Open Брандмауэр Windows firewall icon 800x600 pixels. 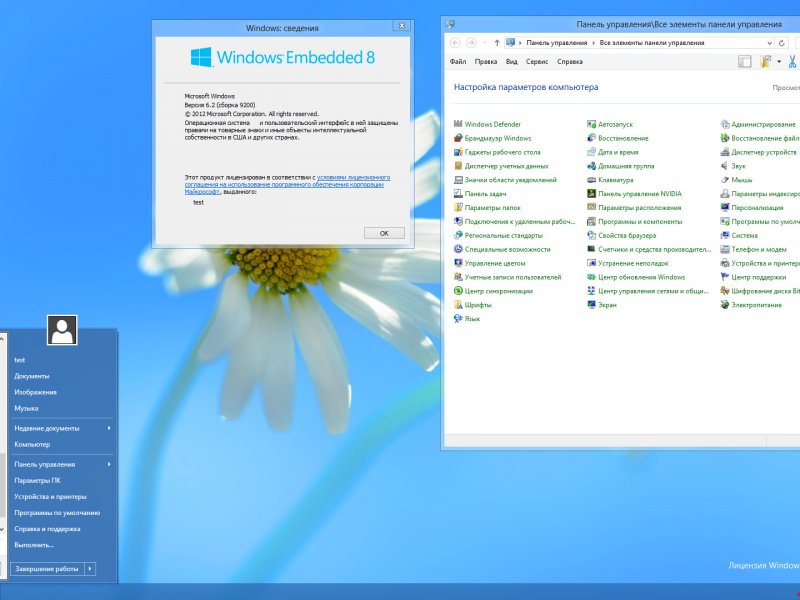pos(458,138)
